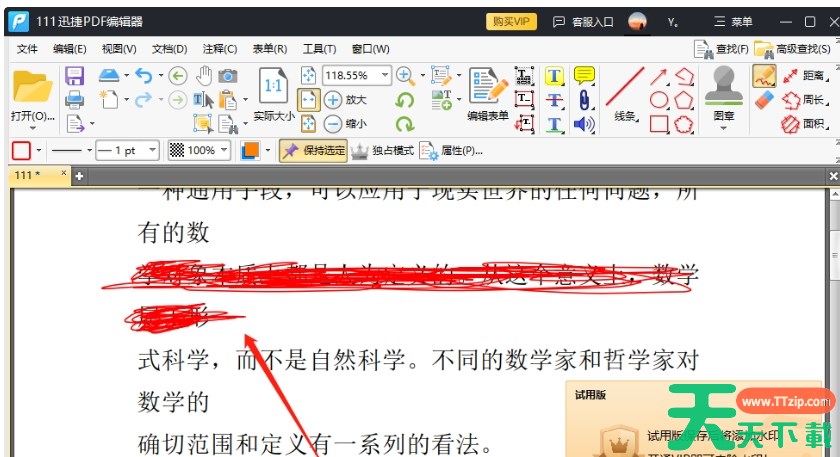Open the zoom percentage 118.55% dropdown

coord(385,75)
